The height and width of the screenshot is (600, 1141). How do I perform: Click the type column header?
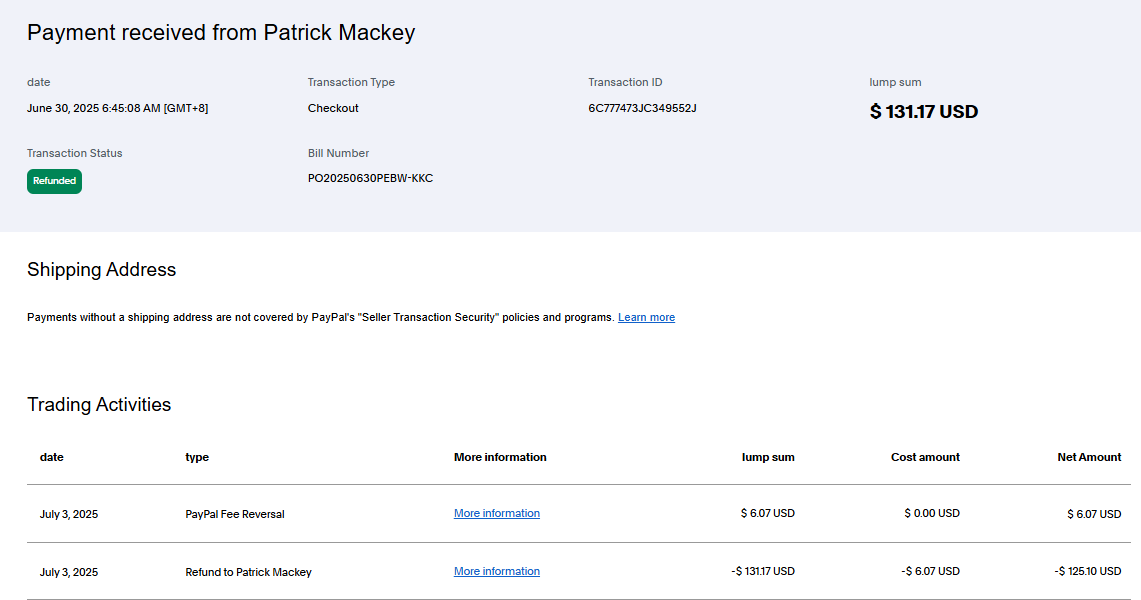(x=197, y=457)
